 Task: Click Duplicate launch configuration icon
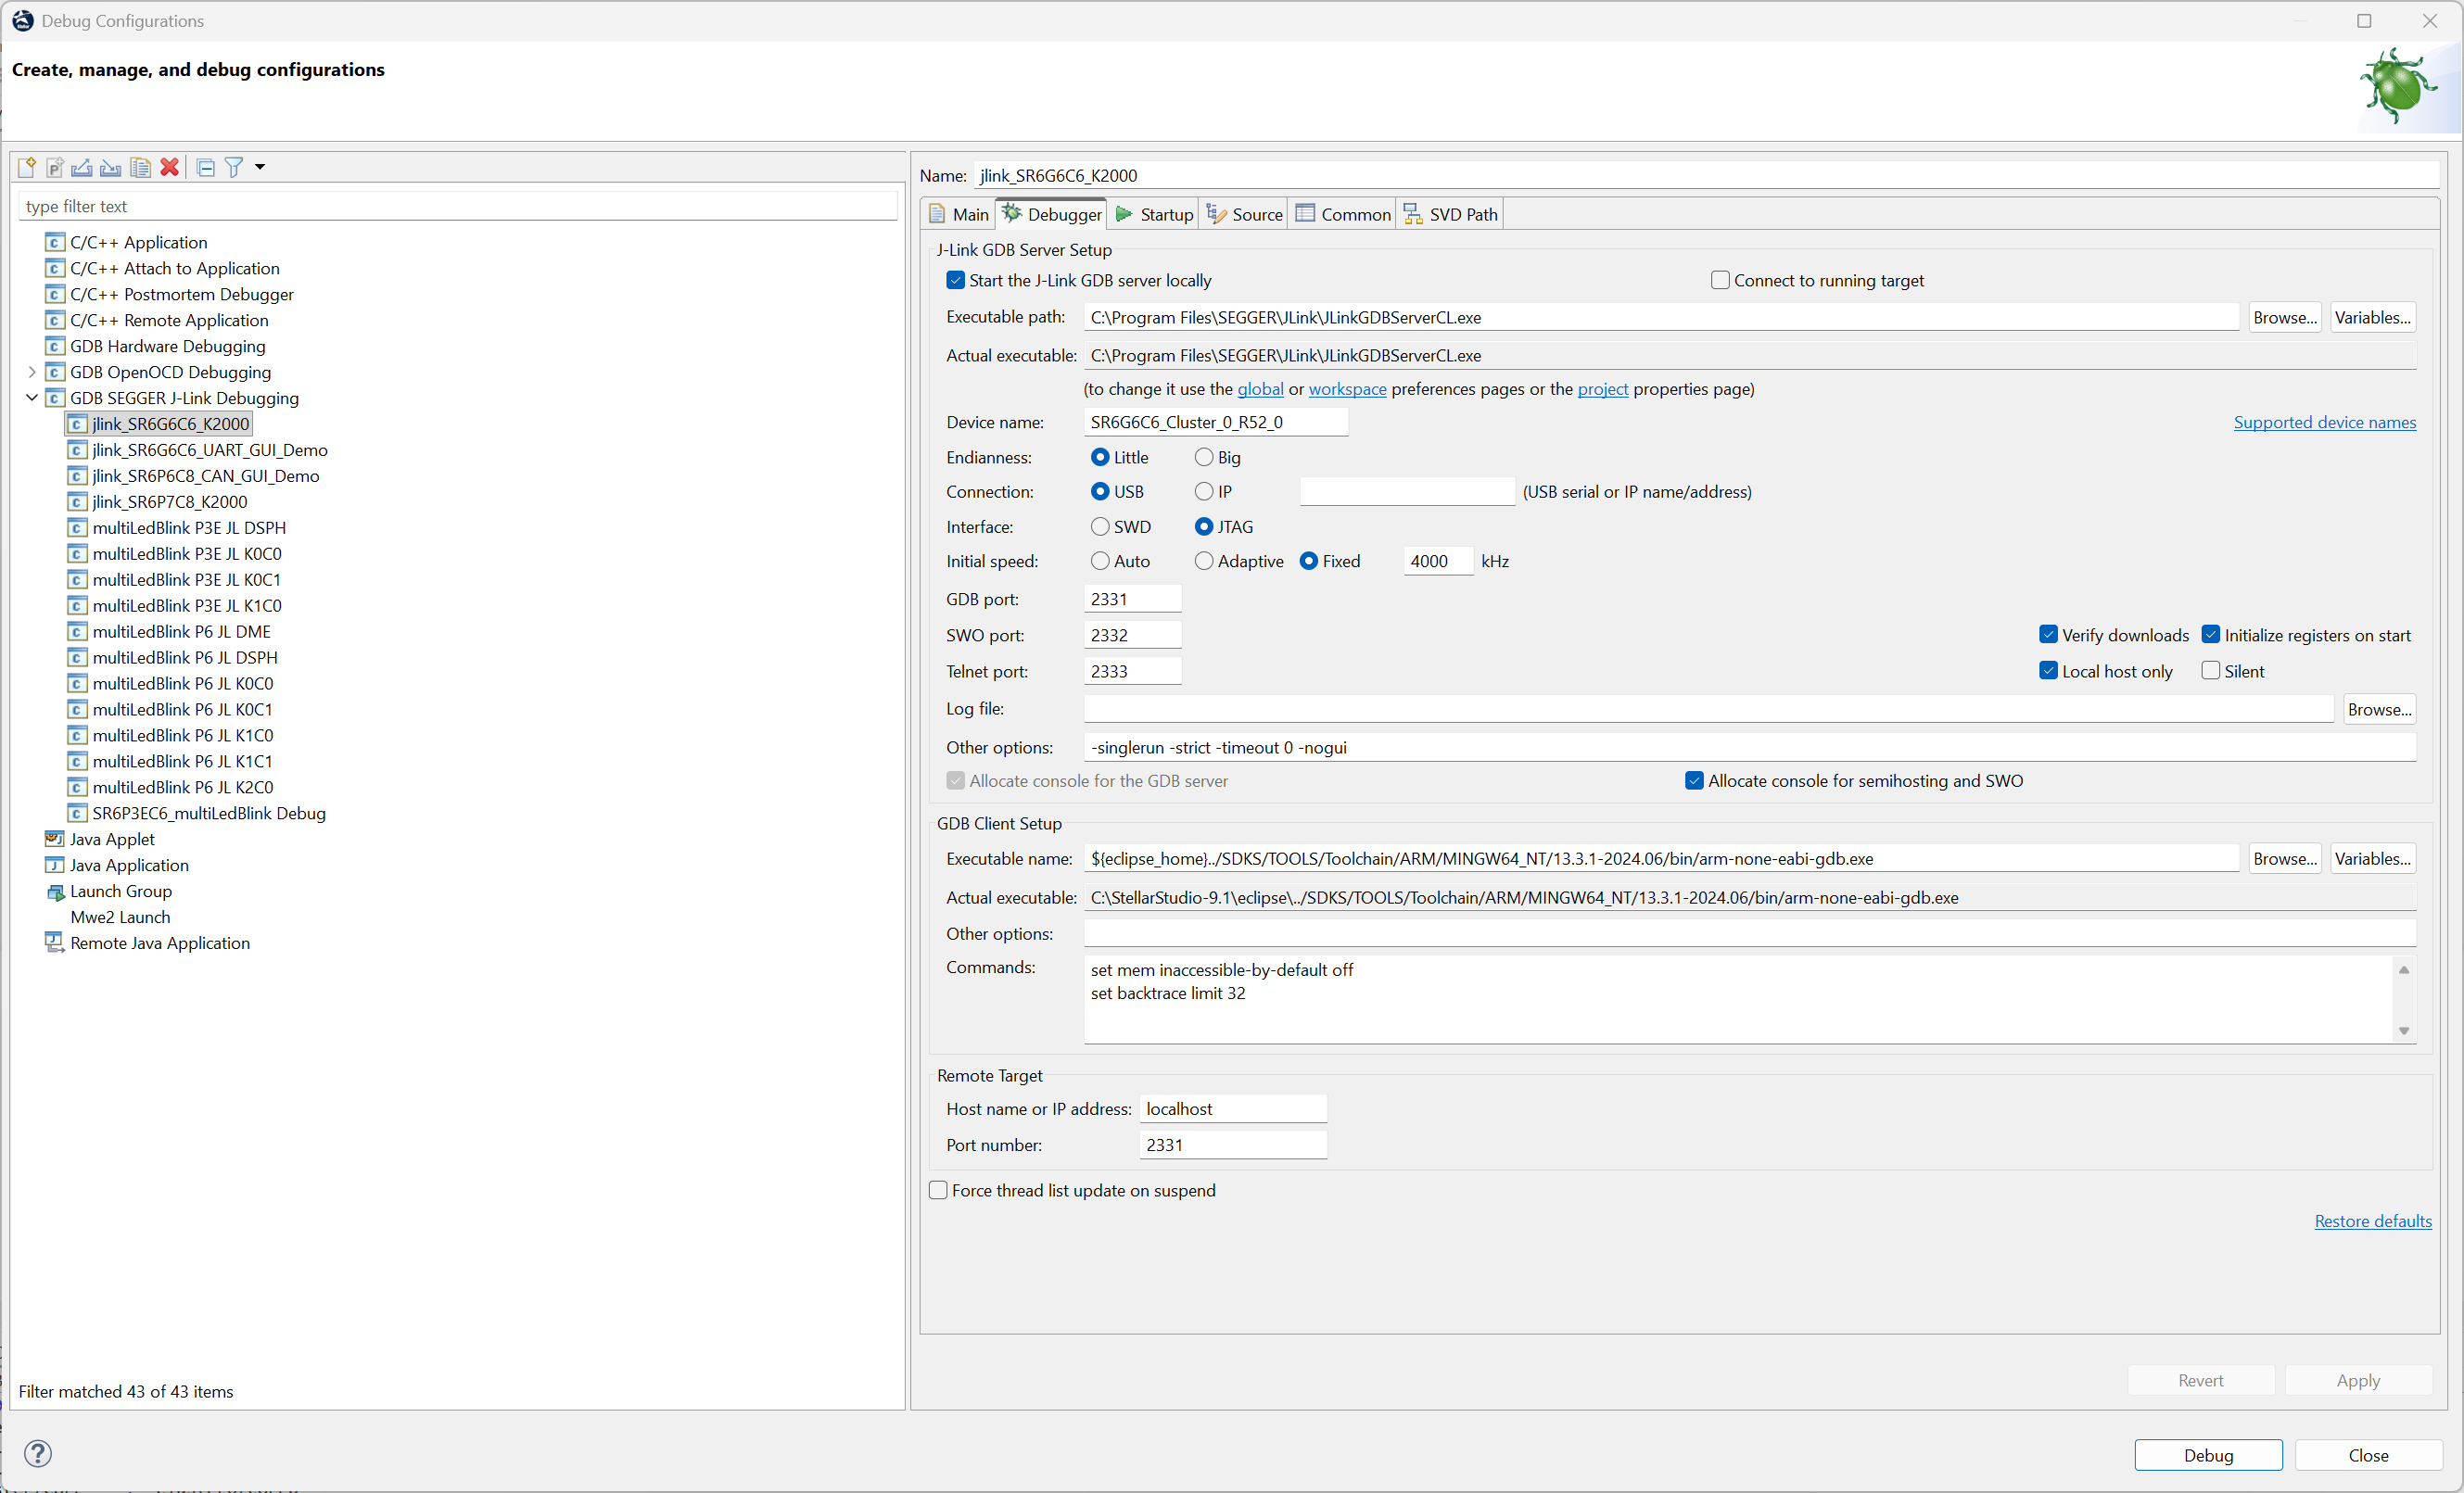pyautogui.click(x=140, y=167)
